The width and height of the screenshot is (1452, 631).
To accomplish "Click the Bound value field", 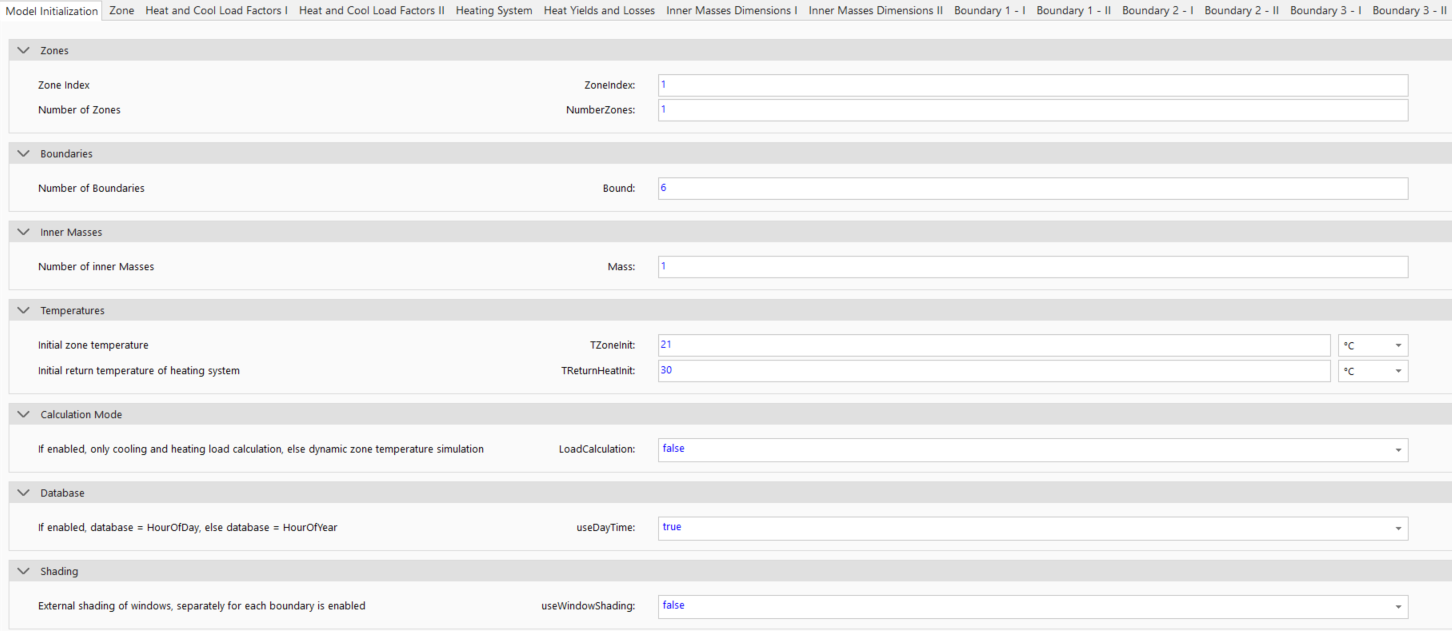I will pos(1033,188).
